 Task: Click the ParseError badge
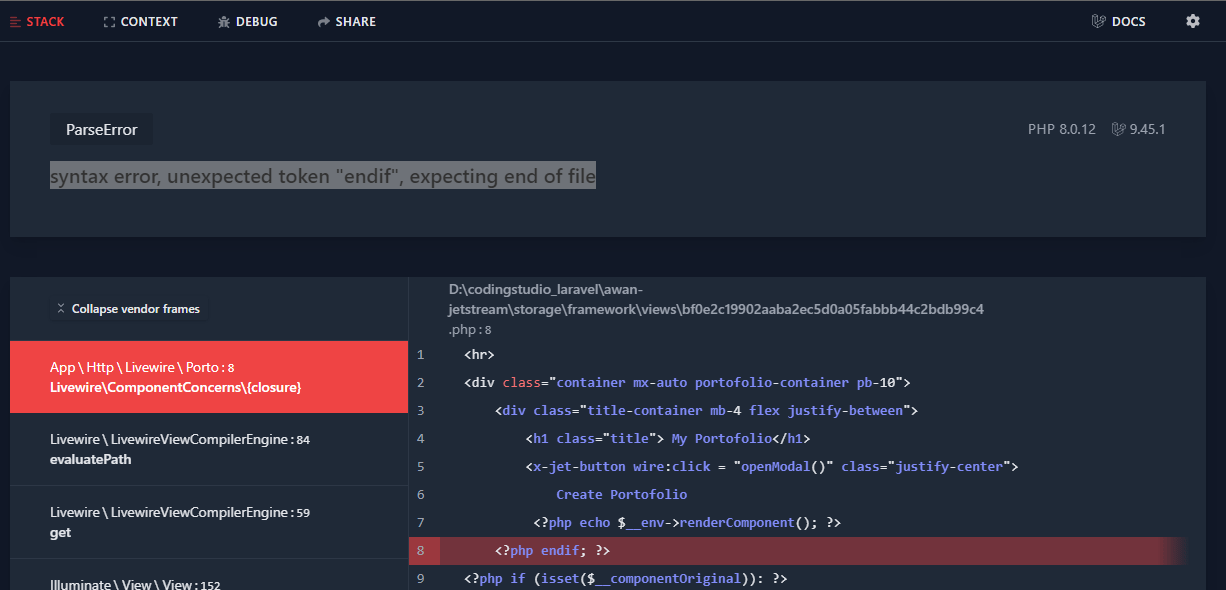101,128
